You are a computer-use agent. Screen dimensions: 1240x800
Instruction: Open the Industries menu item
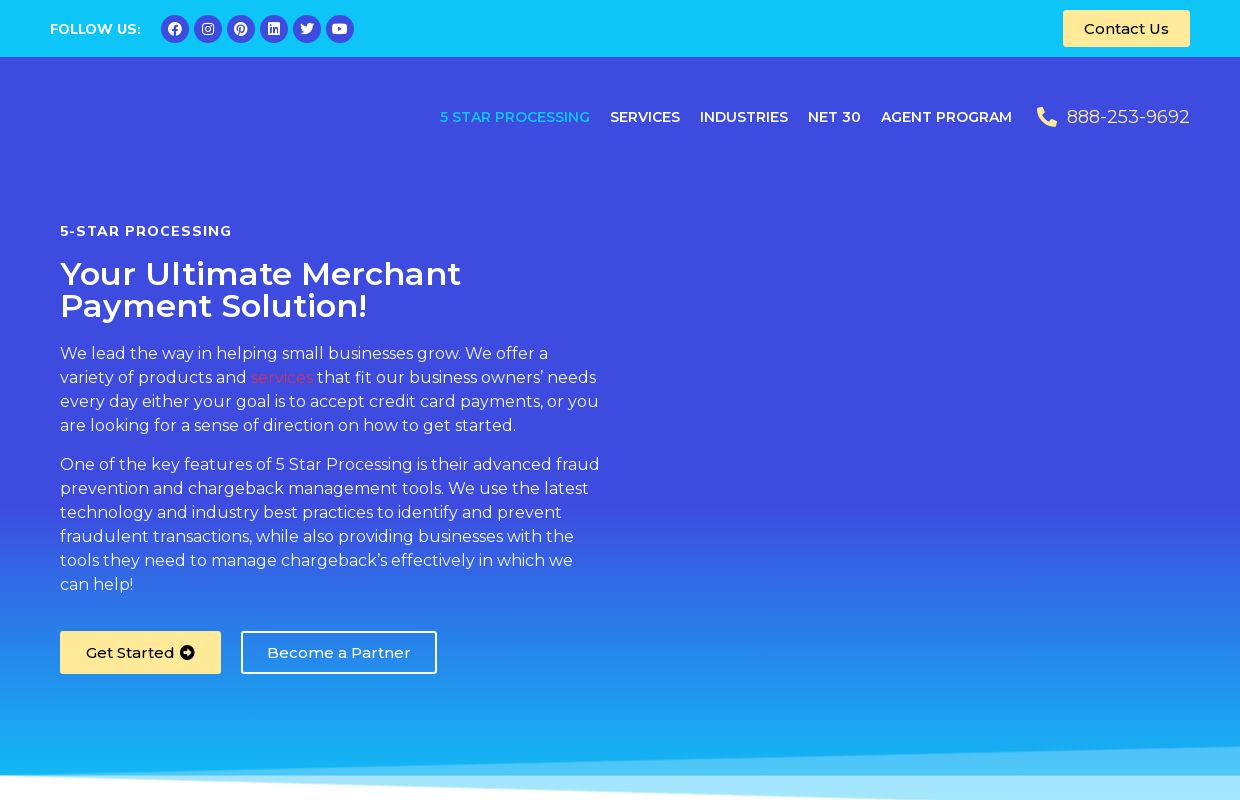[744, 117]
